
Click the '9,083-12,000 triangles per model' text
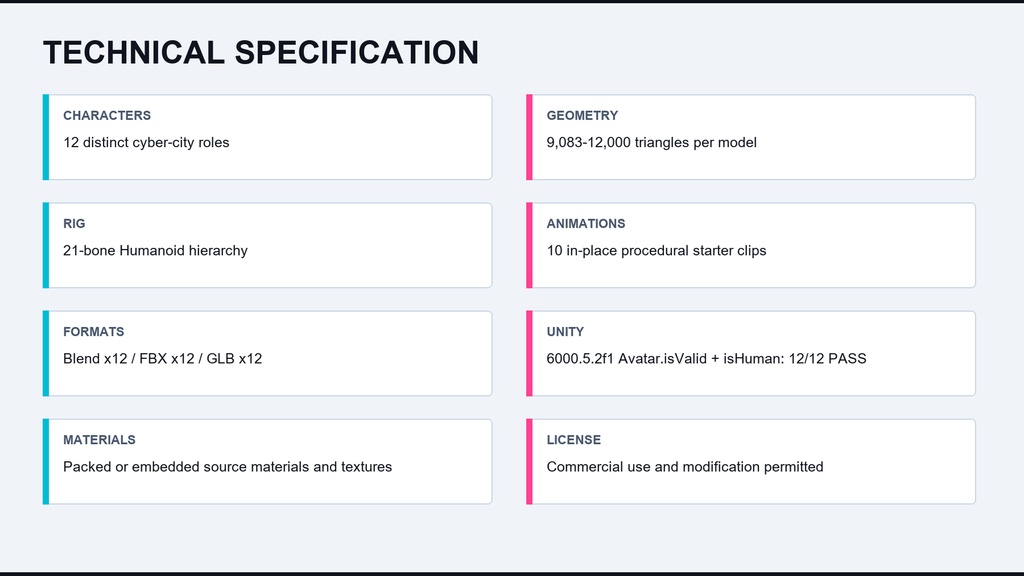pos(652,142)
